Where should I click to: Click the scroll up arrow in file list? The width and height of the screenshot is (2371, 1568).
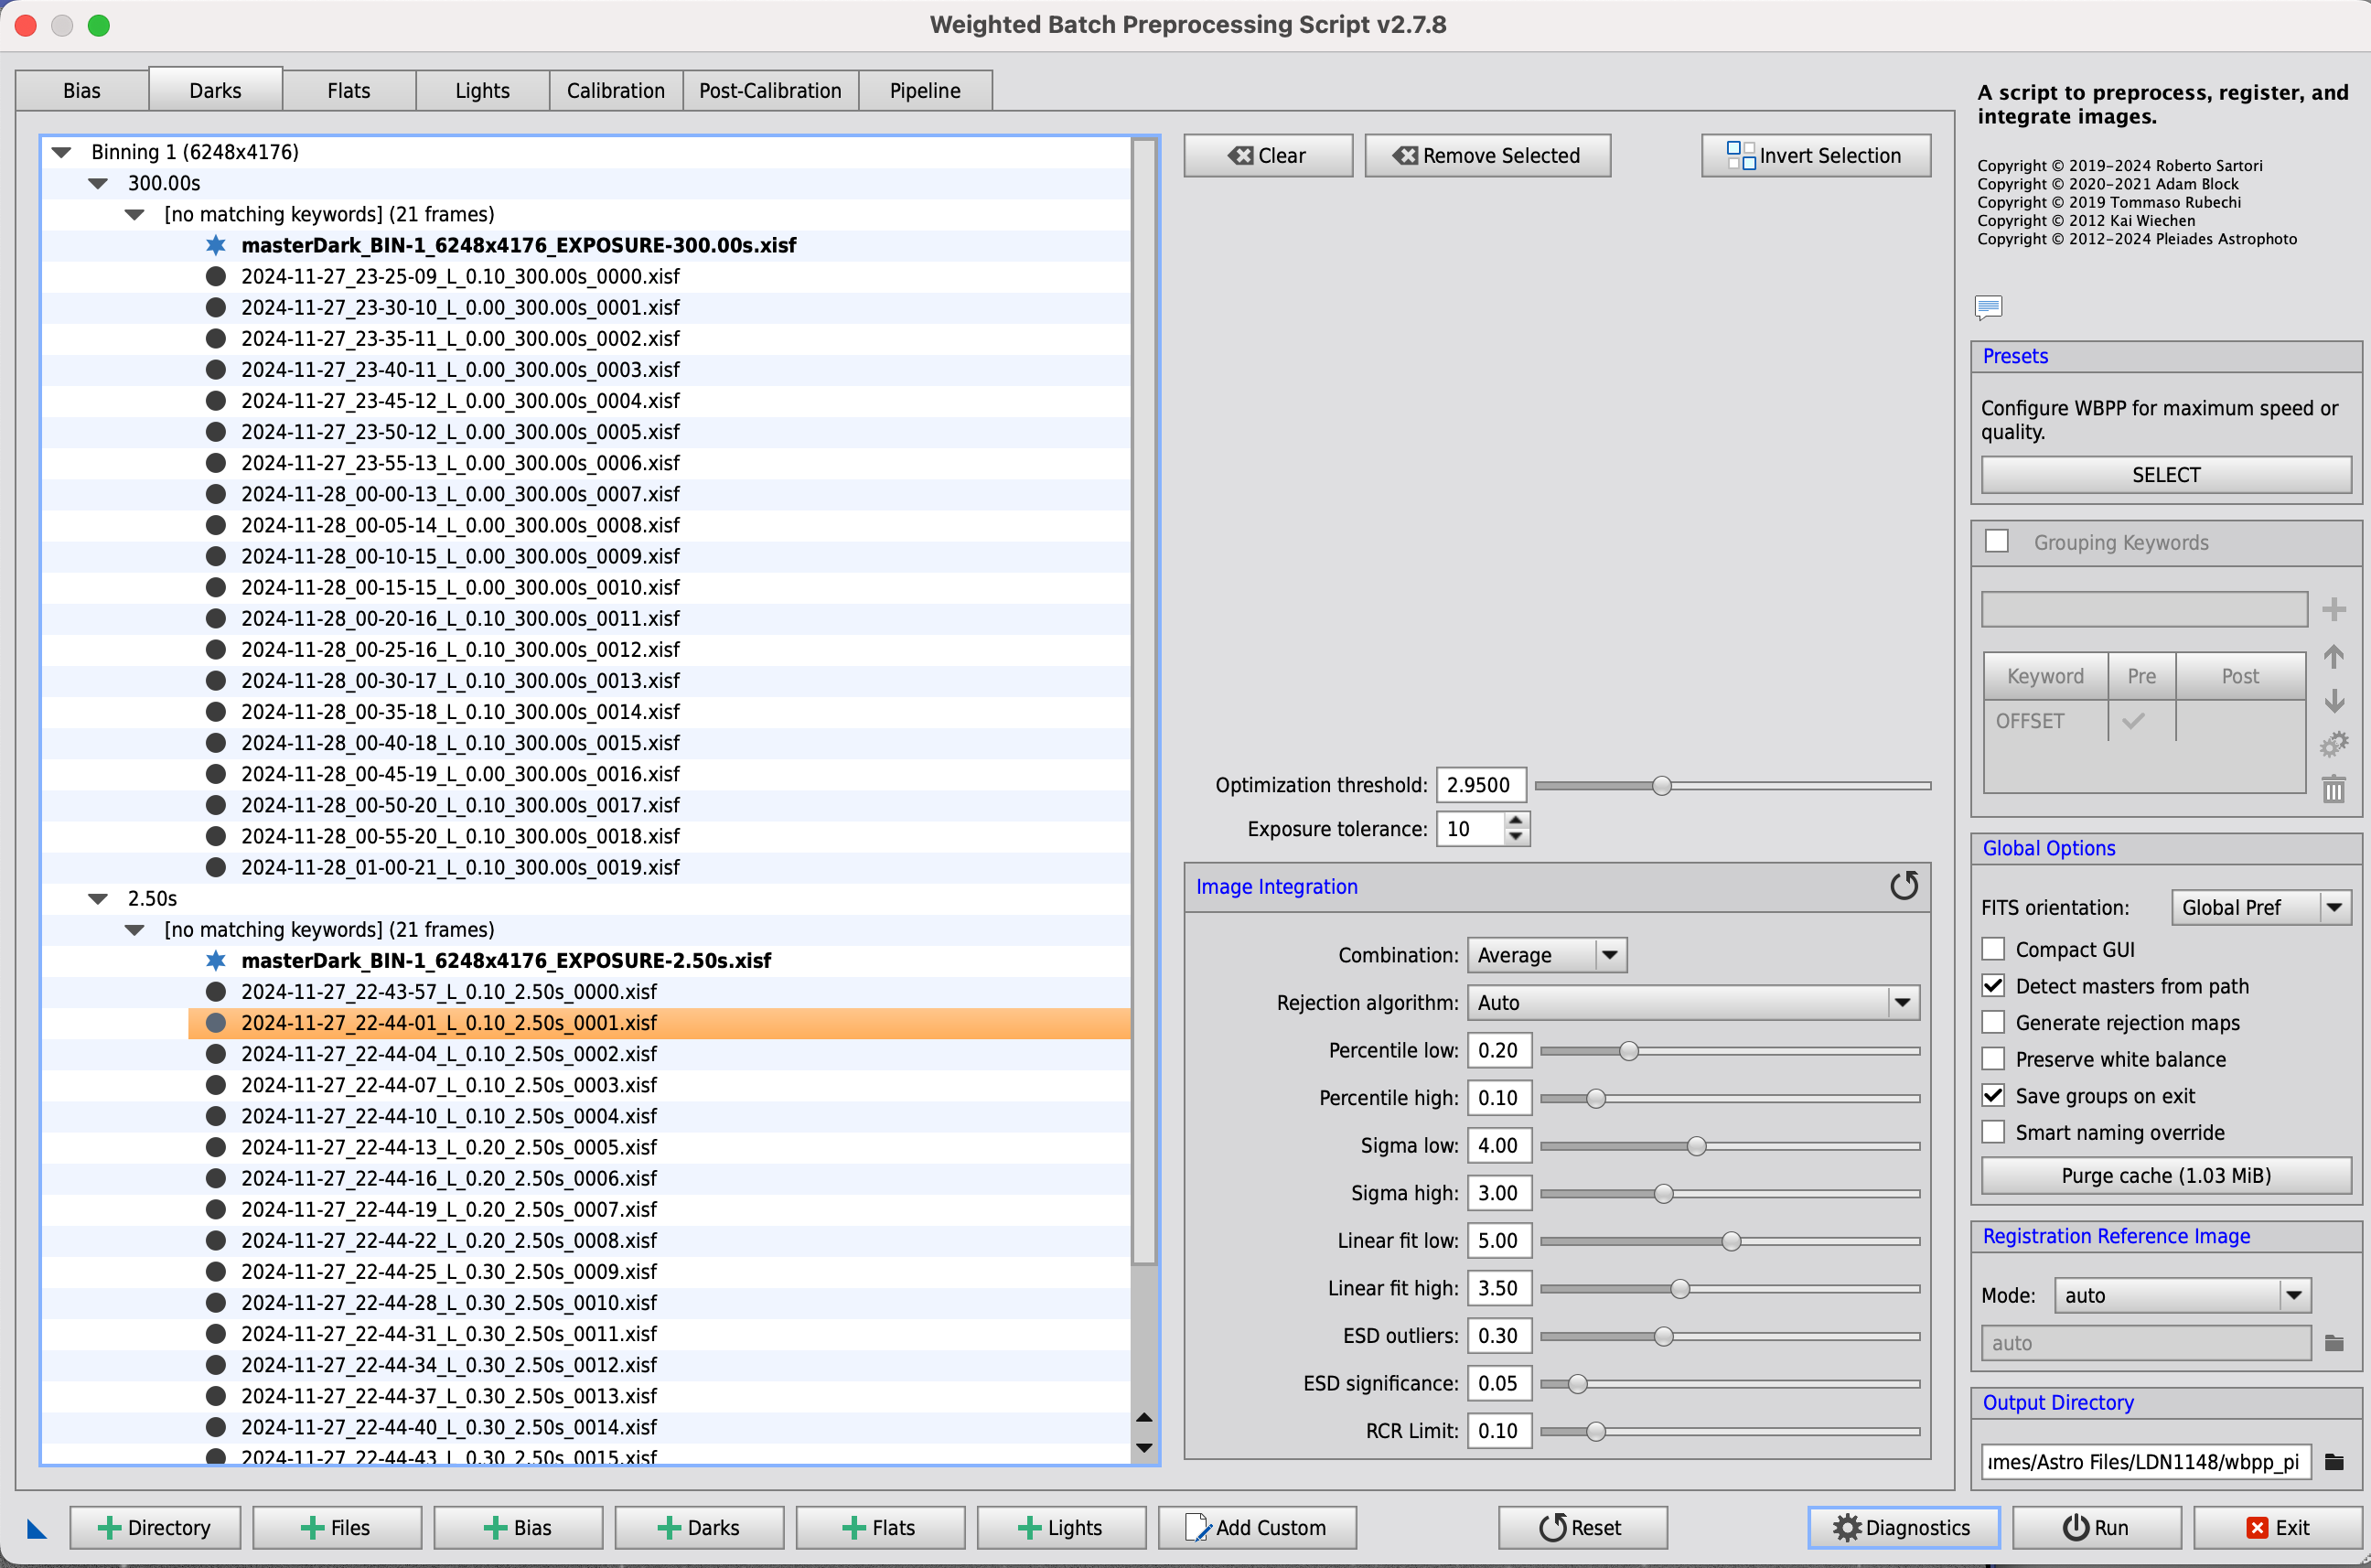tap(1145, 1417)
